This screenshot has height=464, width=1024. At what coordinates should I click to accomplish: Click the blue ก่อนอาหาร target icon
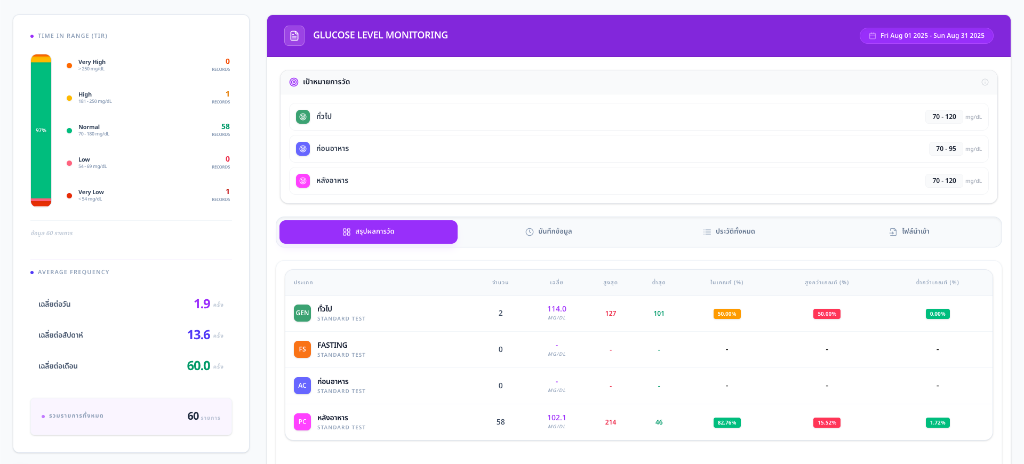(x=302, y=149)
